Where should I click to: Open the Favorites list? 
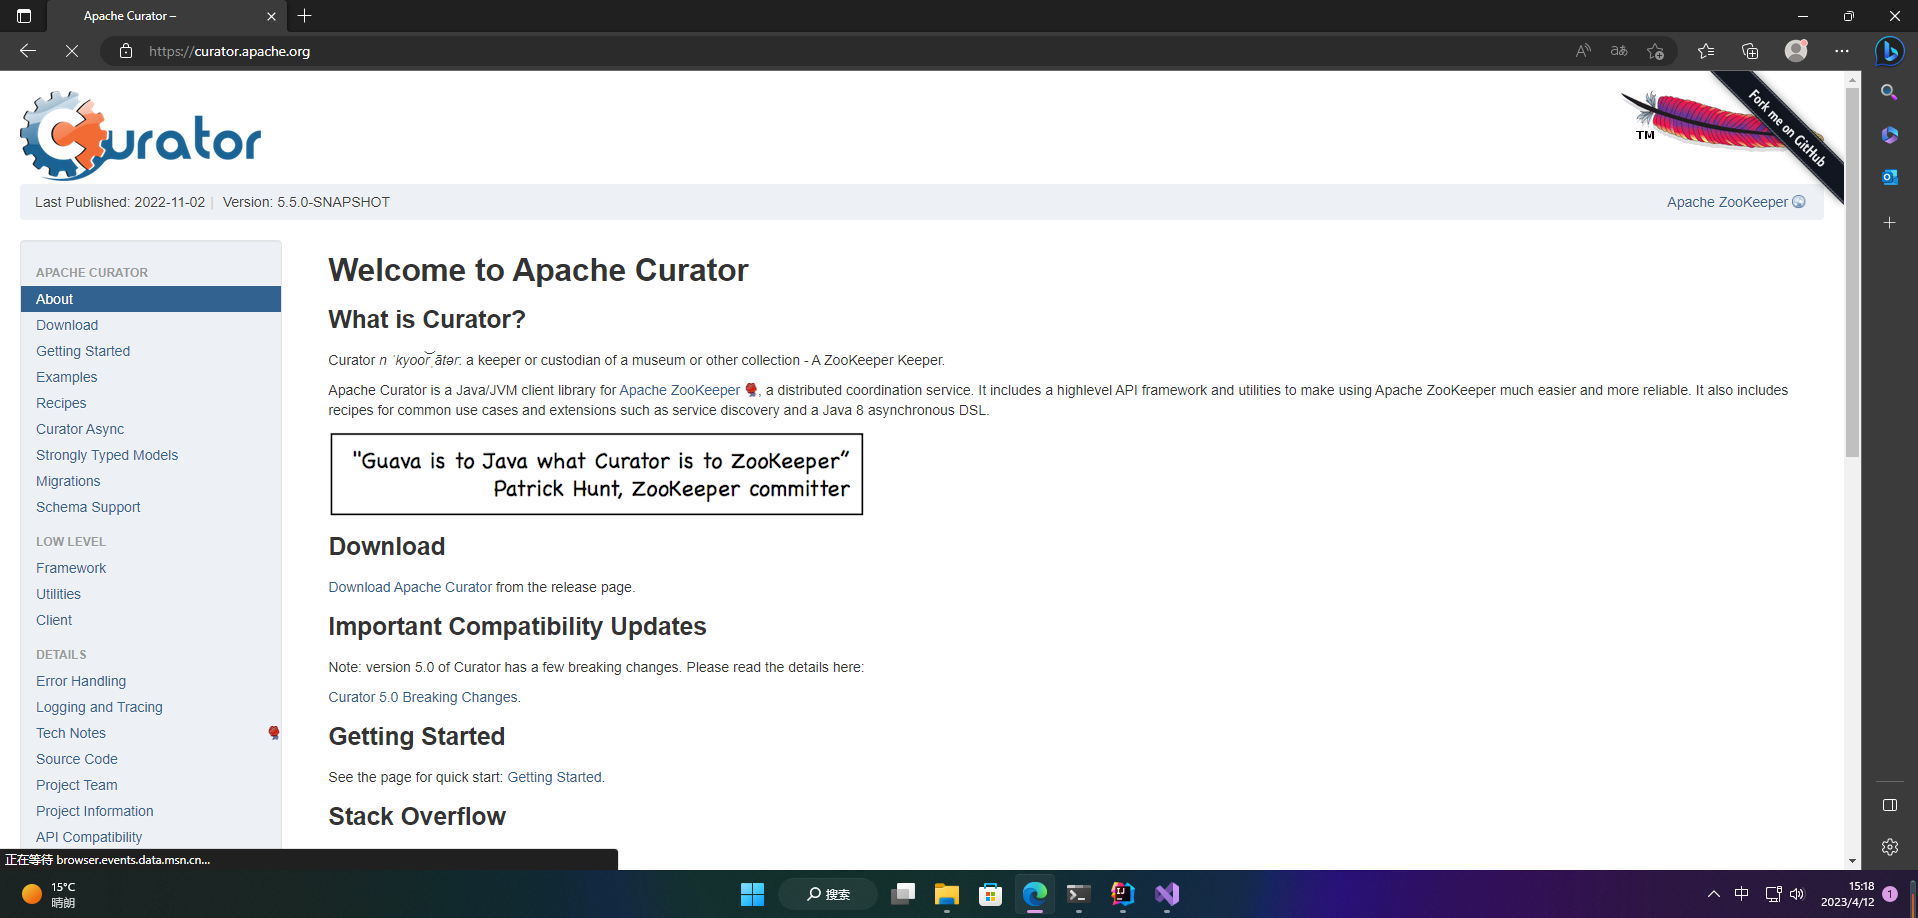coord(1706,51)
